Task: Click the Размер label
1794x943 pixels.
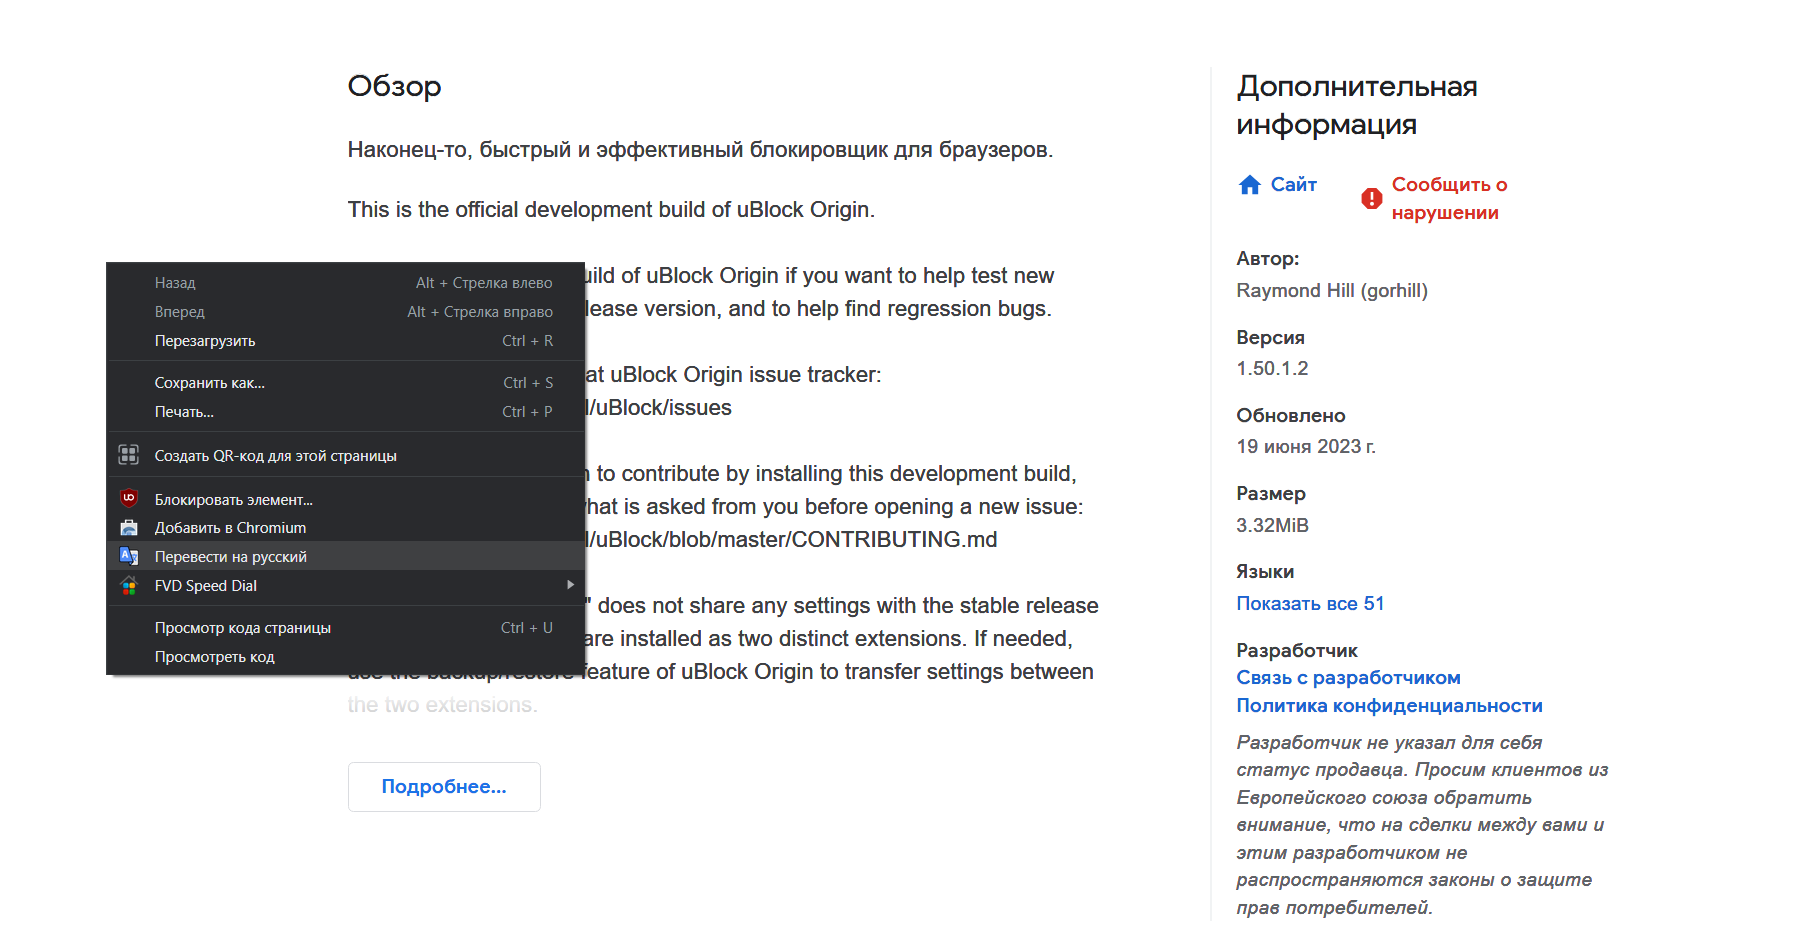Action: click(1271, 494)
